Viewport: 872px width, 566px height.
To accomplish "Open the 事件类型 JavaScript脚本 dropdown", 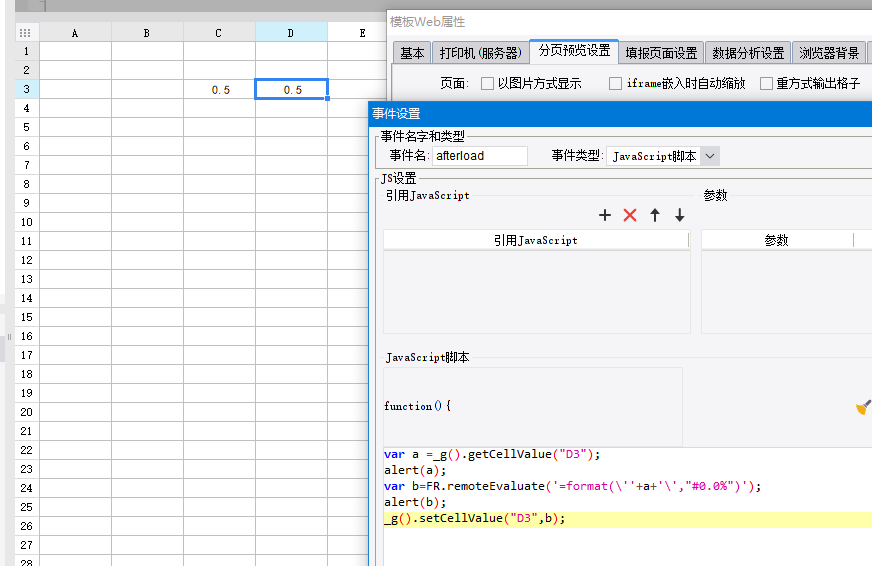I will pyautogui.click(x=710, y=156).
